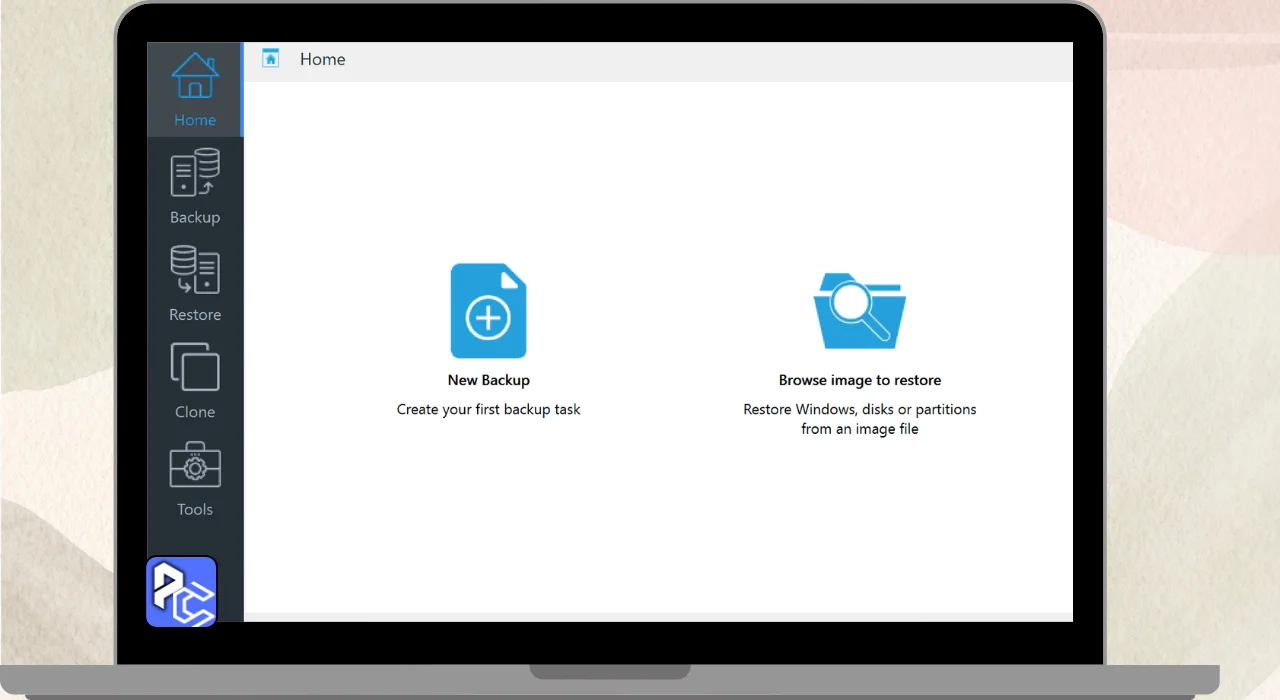The width and height of the screenshot is (1280, 700).
Task: Click the Home title in header bar
Action: (323, 59)
